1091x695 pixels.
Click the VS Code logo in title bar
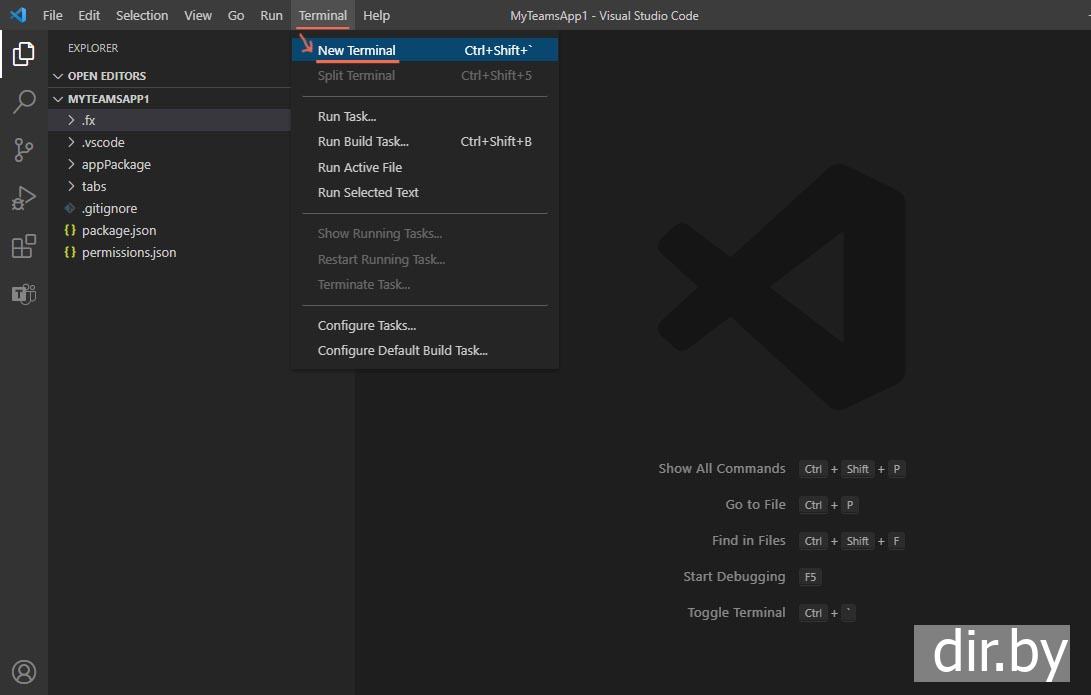(x=18, y=15)
